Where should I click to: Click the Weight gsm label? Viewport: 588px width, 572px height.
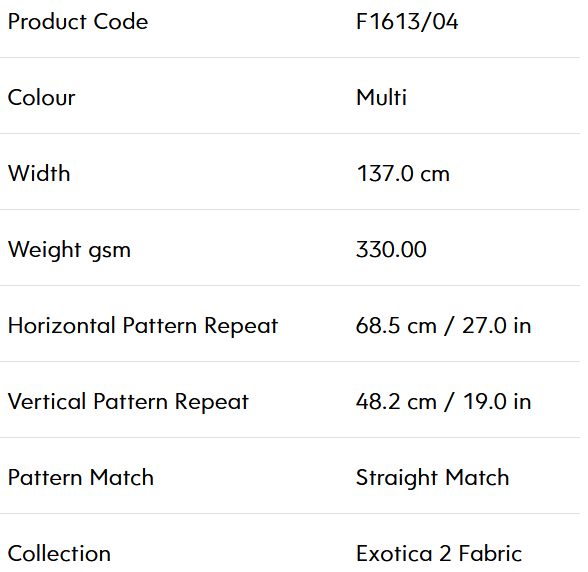69,250
